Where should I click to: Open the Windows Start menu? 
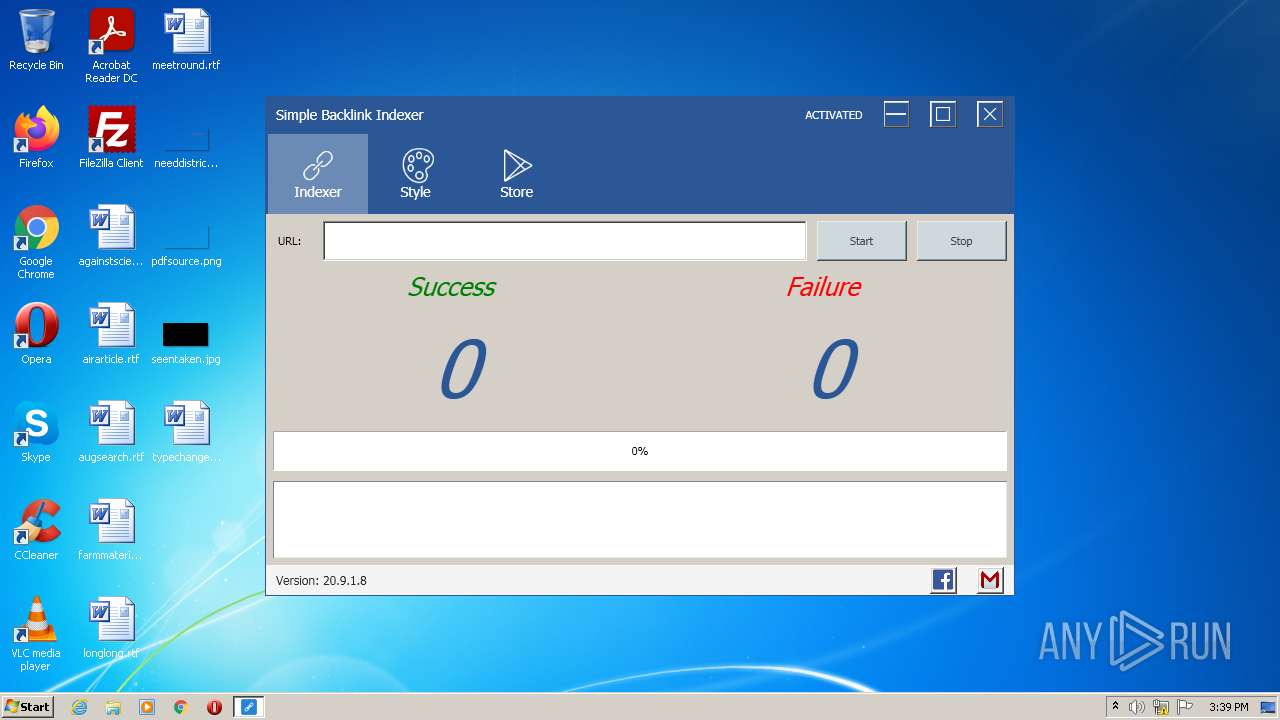[28, 707]
